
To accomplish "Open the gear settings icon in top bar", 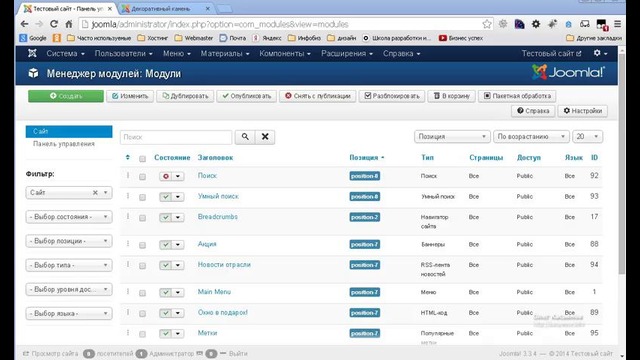I will click(x=600, y=53).
